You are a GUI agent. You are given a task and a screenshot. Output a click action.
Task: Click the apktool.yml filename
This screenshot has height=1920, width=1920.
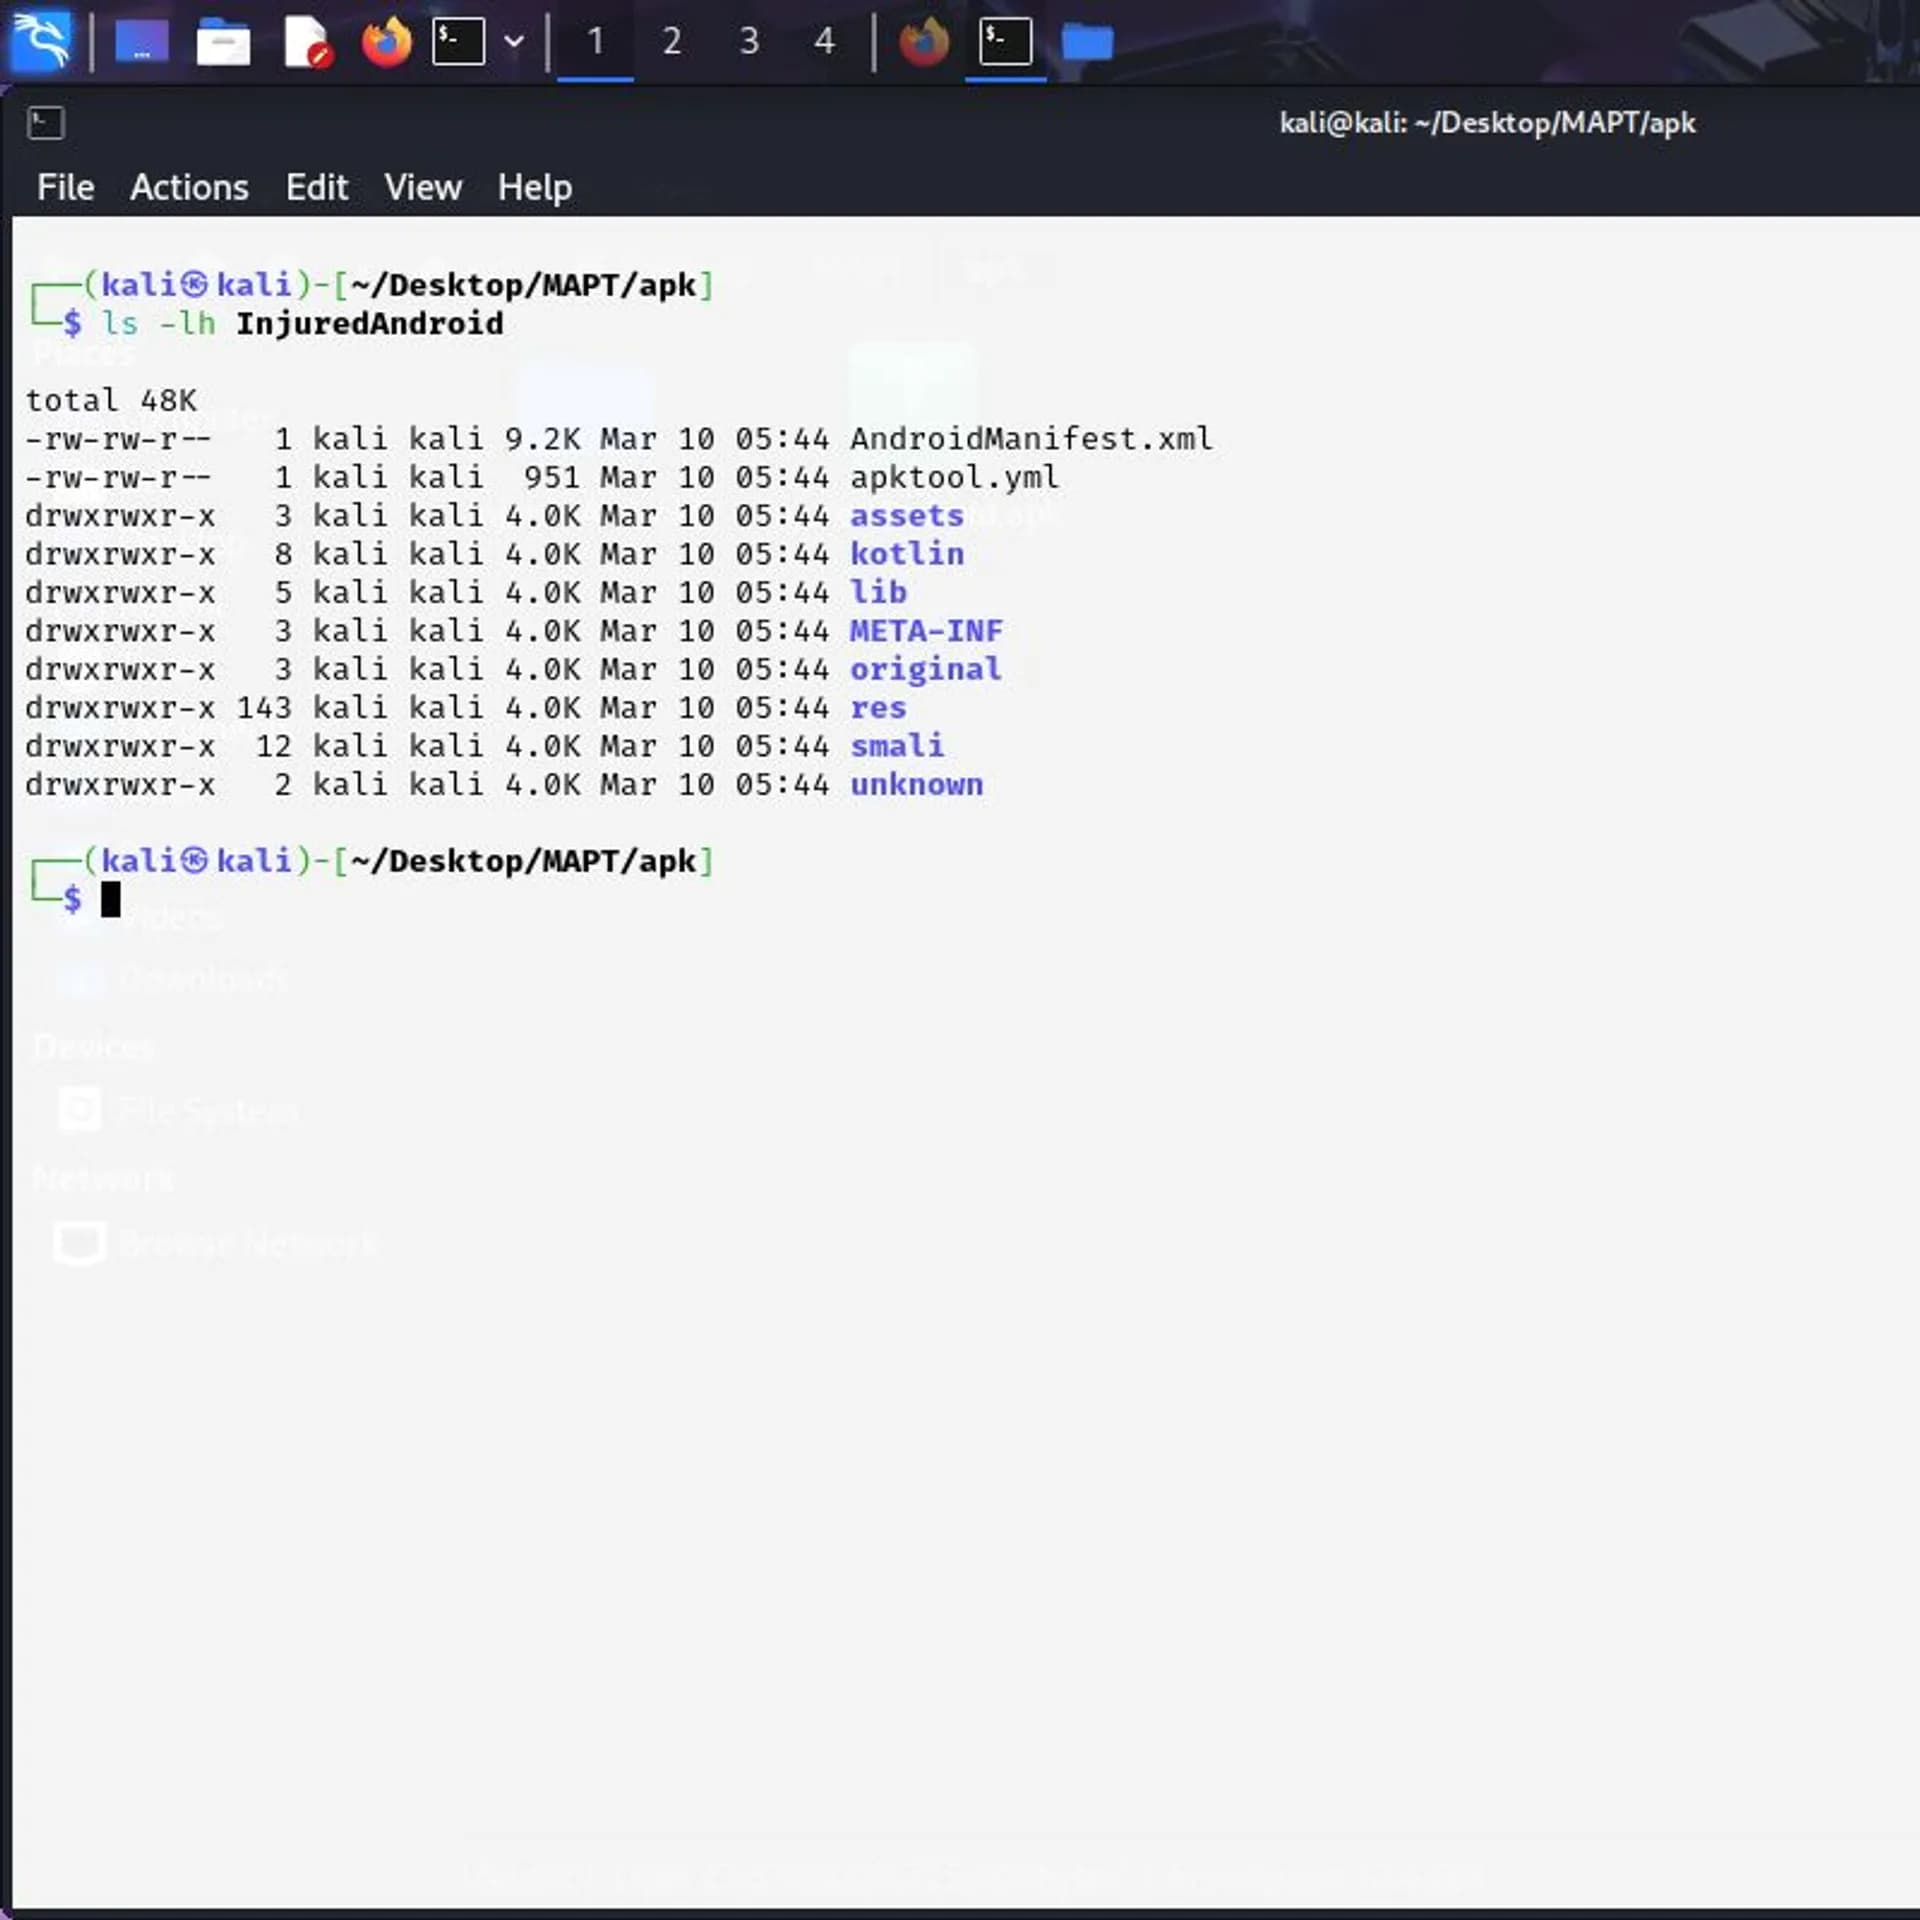coord(954,477)
